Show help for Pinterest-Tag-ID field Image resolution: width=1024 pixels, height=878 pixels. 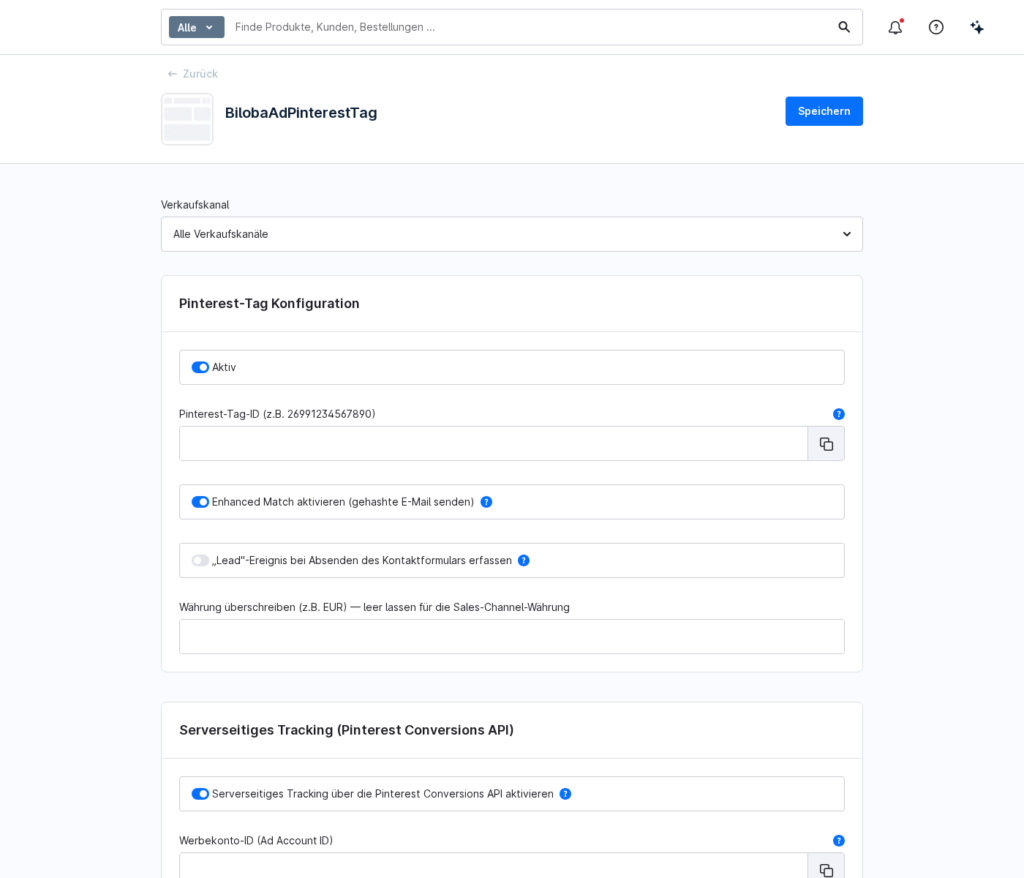click(839, 414)
